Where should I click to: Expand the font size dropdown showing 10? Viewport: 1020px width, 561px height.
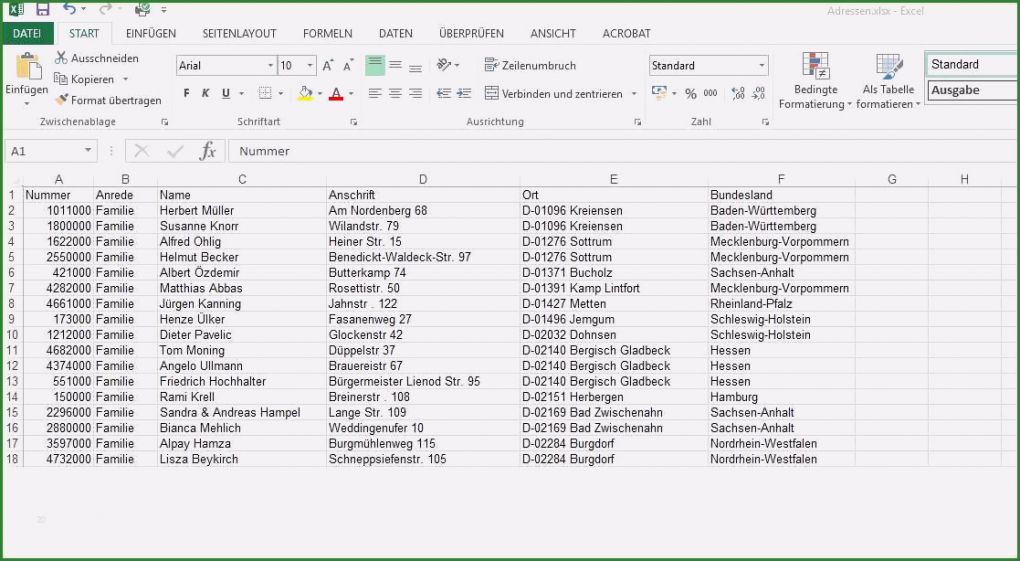(x=309, y=66)
